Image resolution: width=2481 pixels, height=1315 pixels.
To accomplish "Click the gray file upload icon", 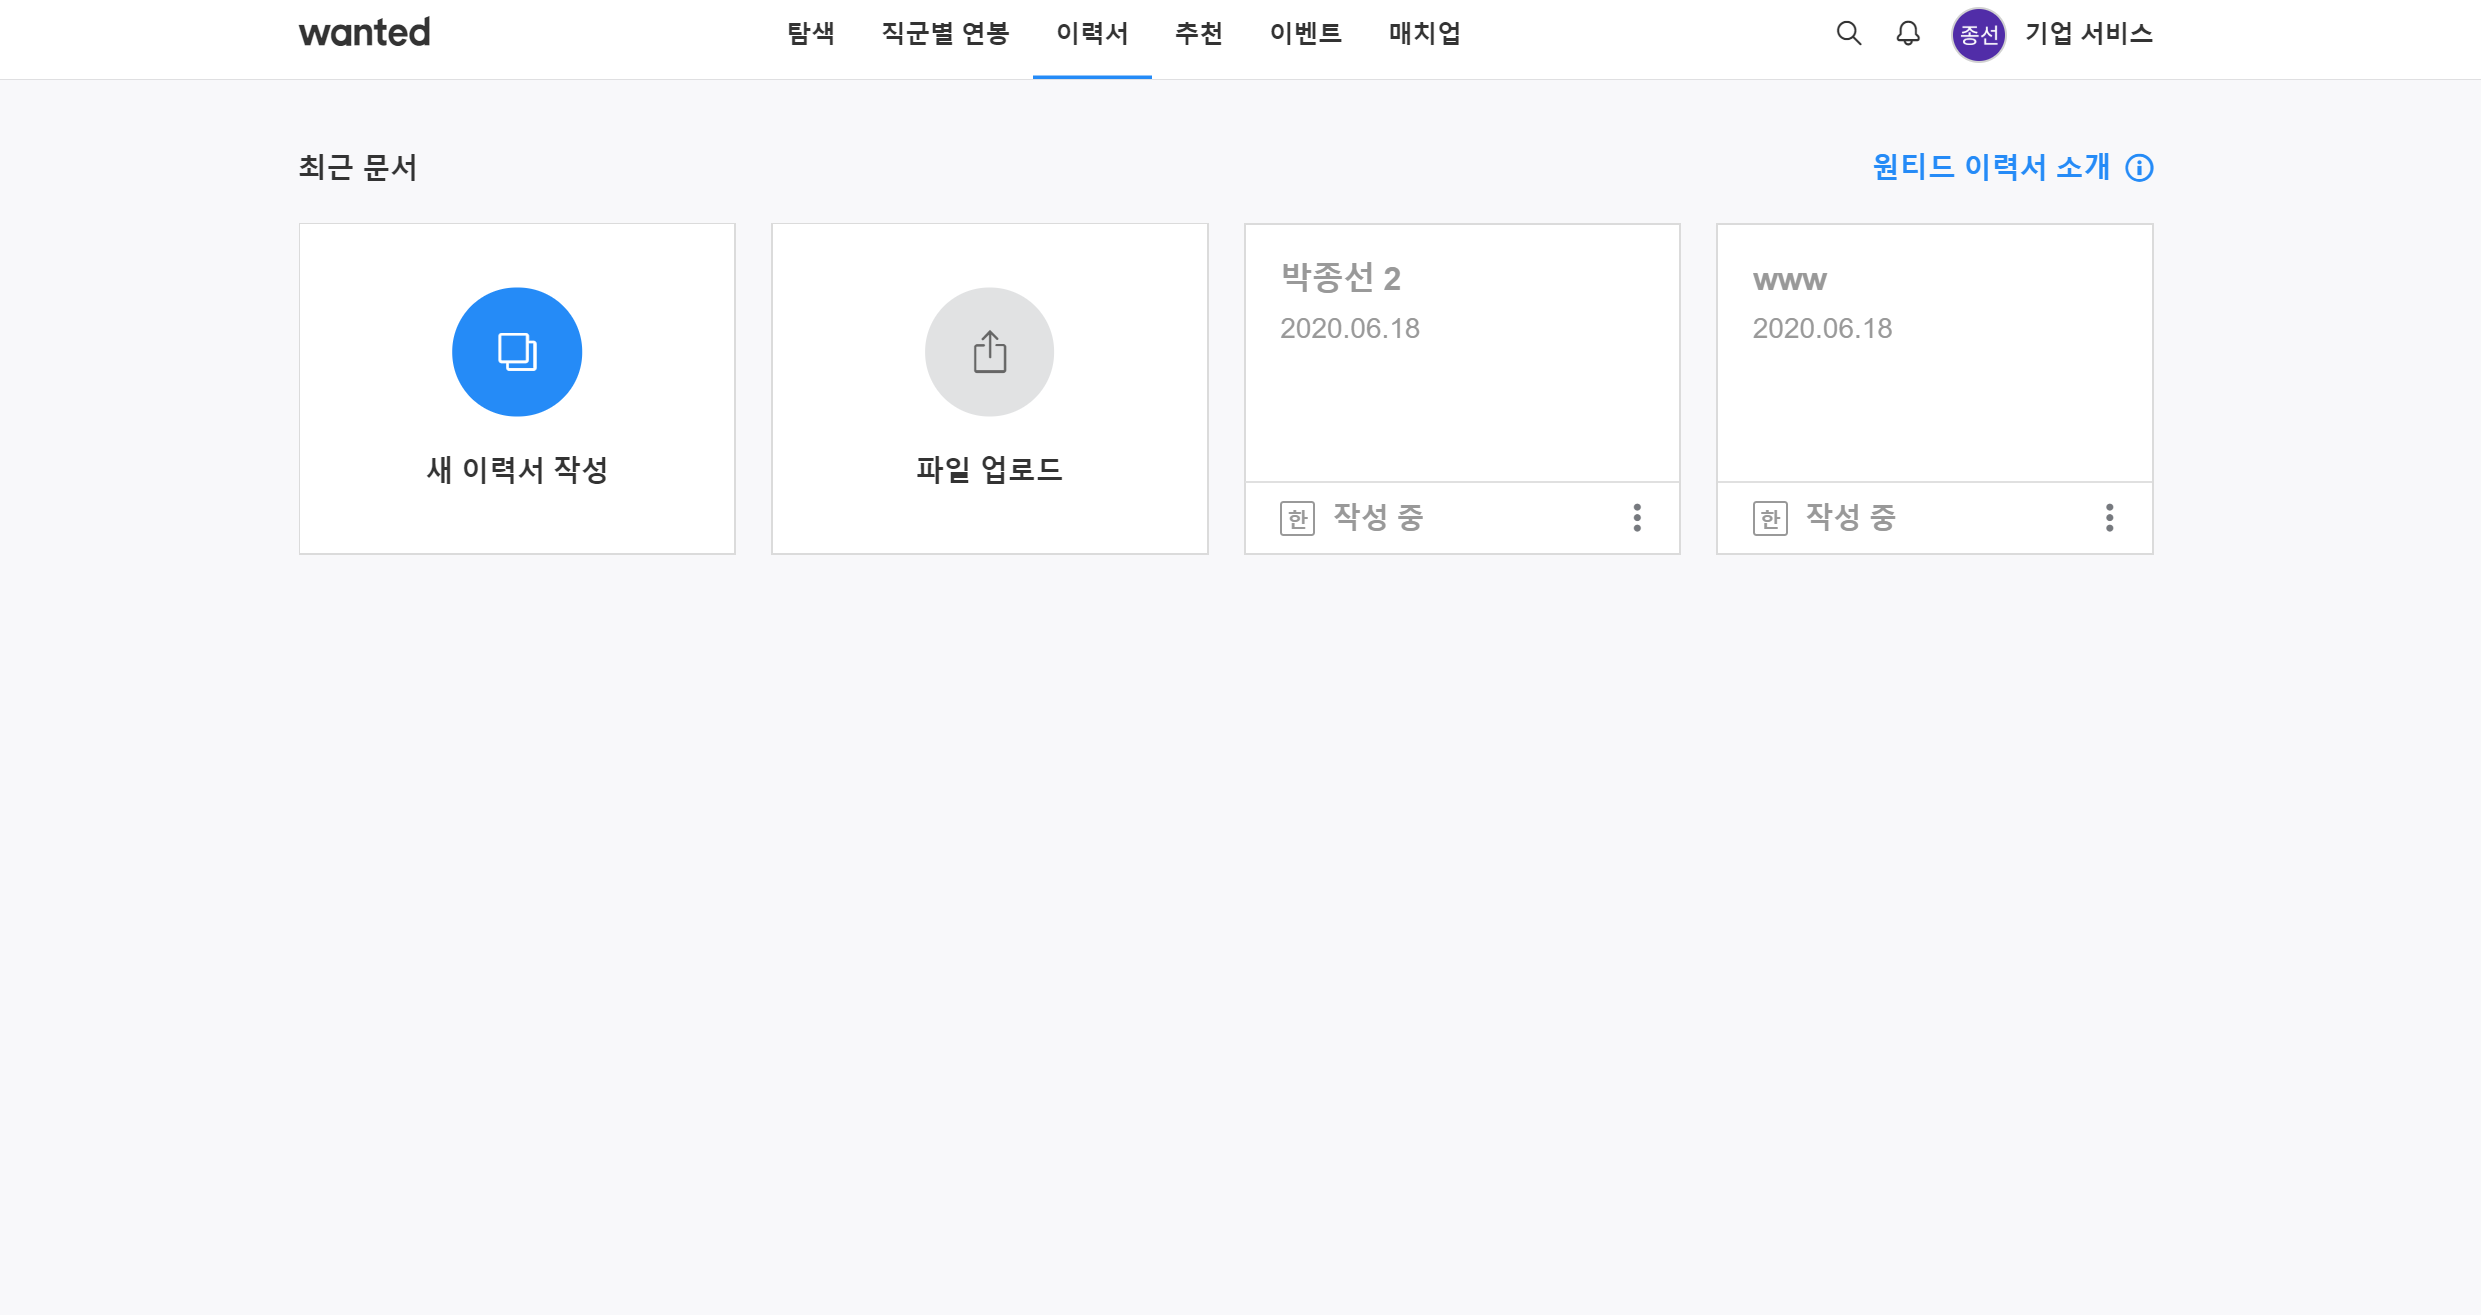I will (989, 352).
